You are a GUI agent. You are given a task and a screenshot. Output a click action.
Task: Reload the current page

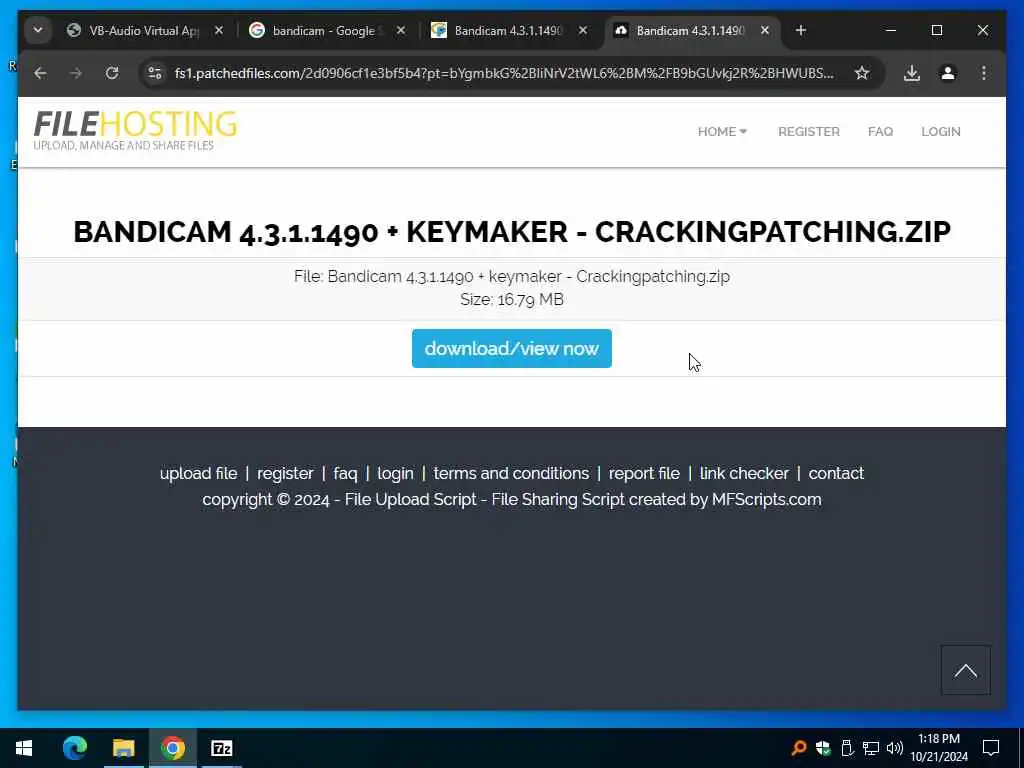[x=112, y=73]
